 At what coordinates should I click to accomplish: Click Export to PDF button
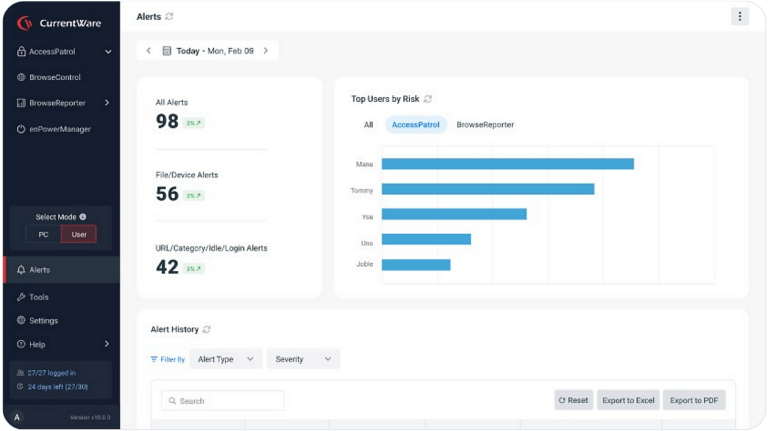click(694, 400)
